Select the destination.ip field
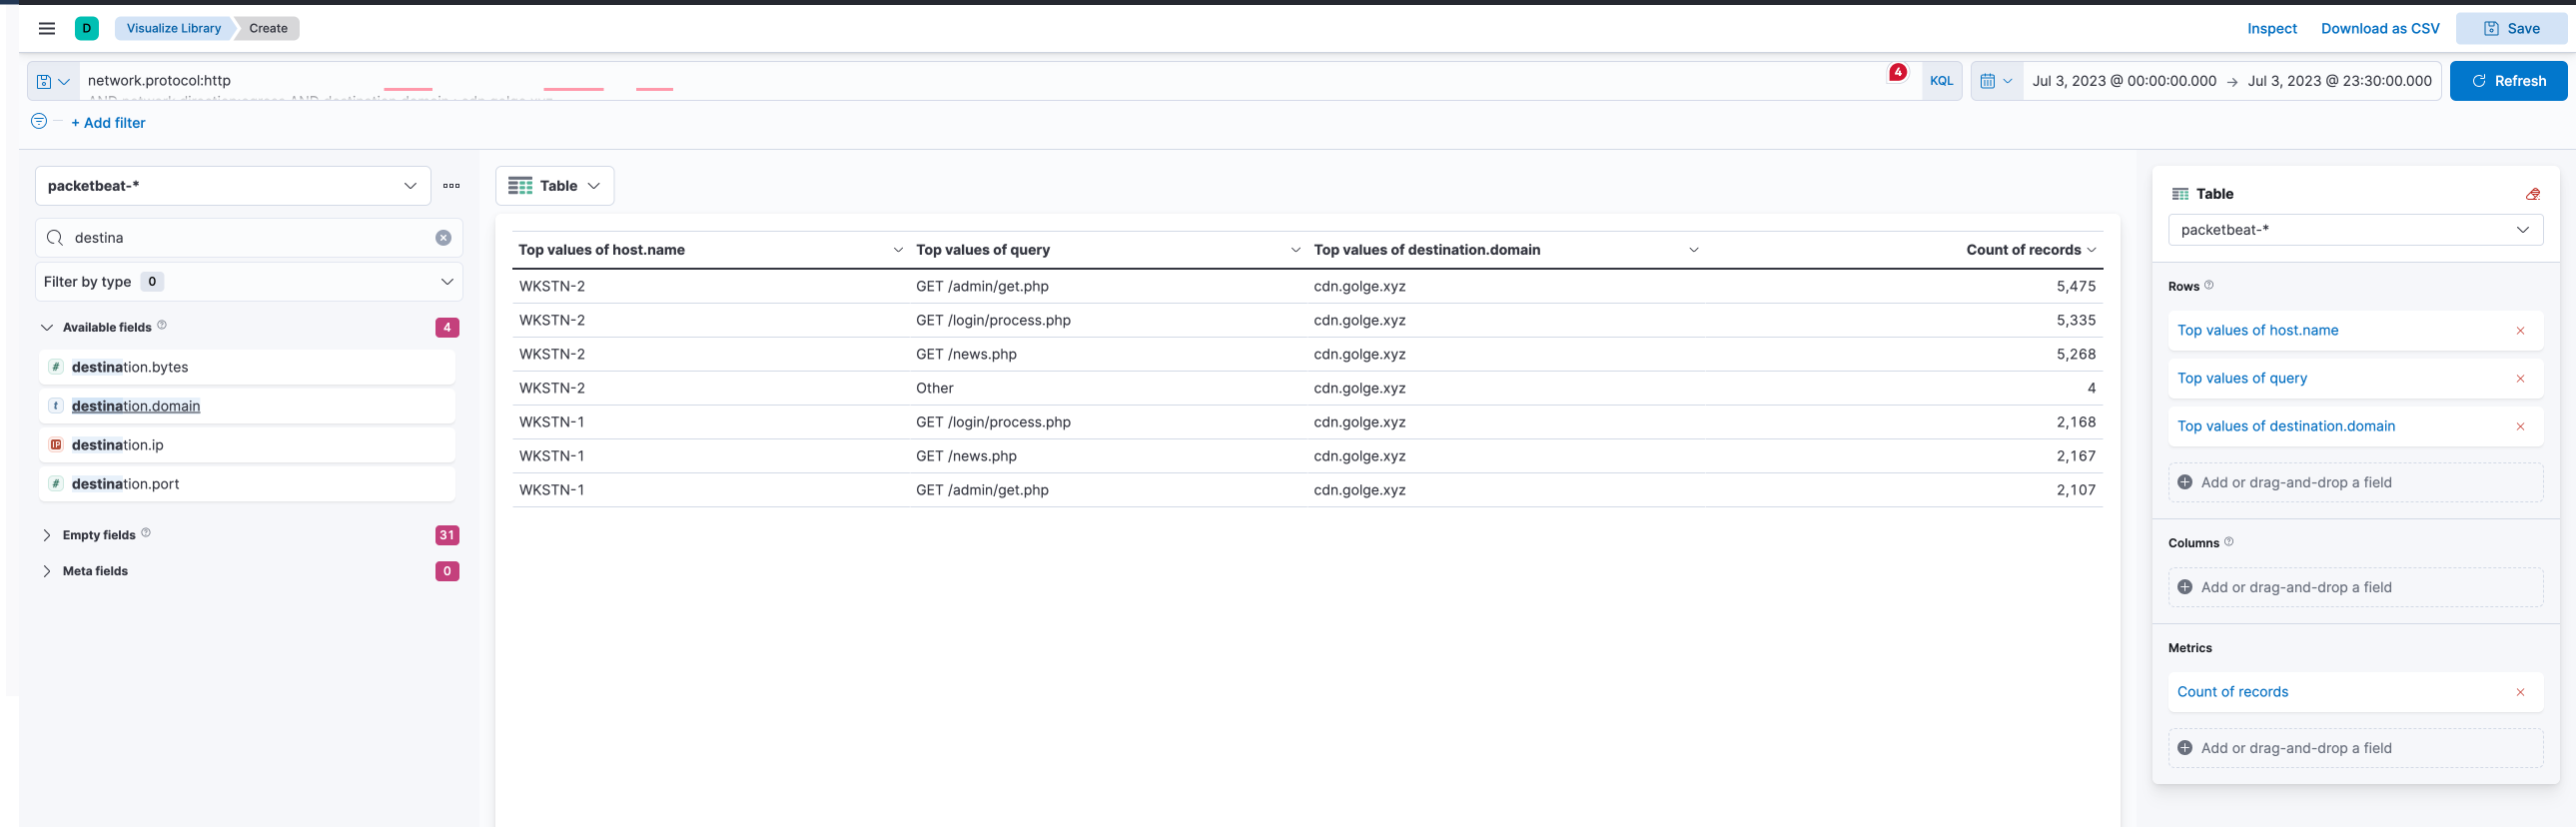 tap(247, 445)
